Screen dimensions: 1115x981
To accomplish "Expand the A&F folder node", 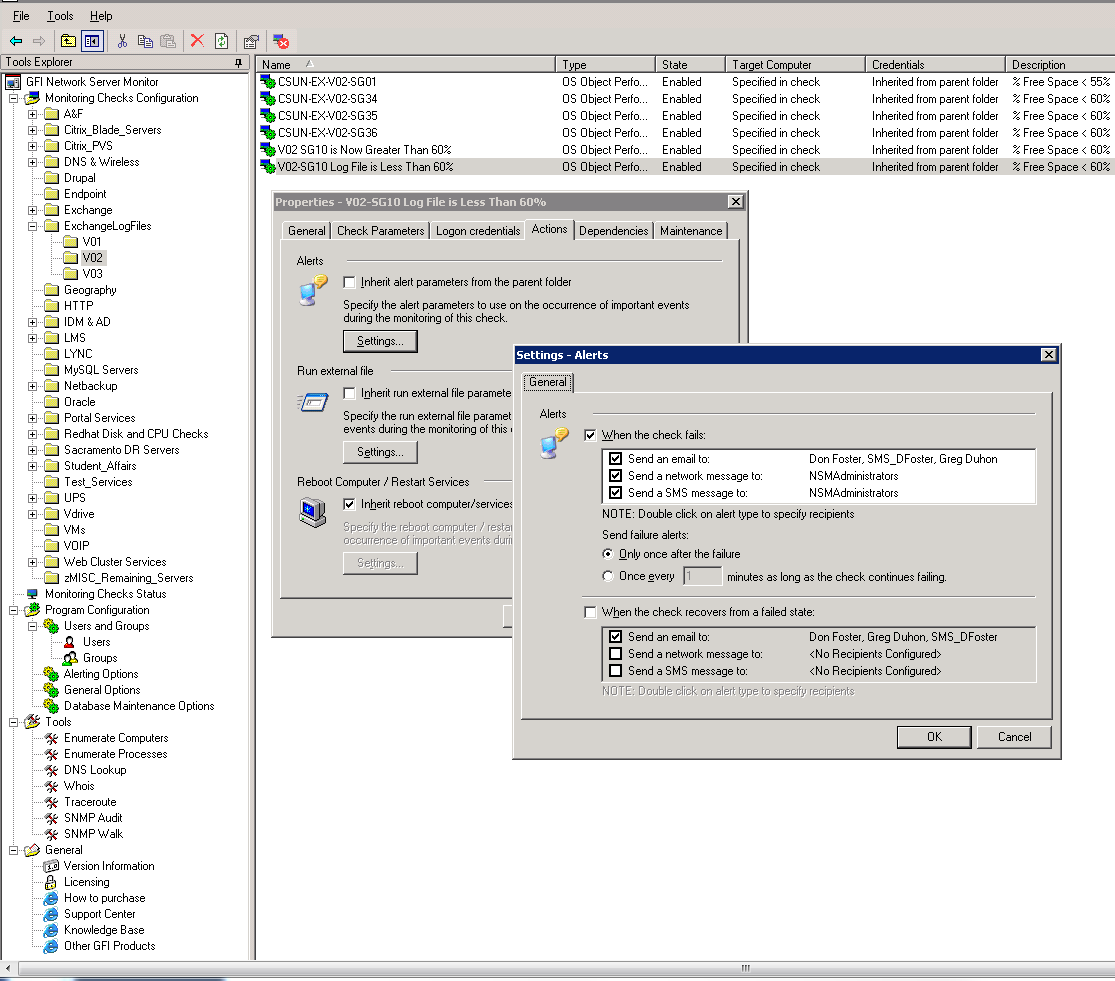I will coord(32,114).
